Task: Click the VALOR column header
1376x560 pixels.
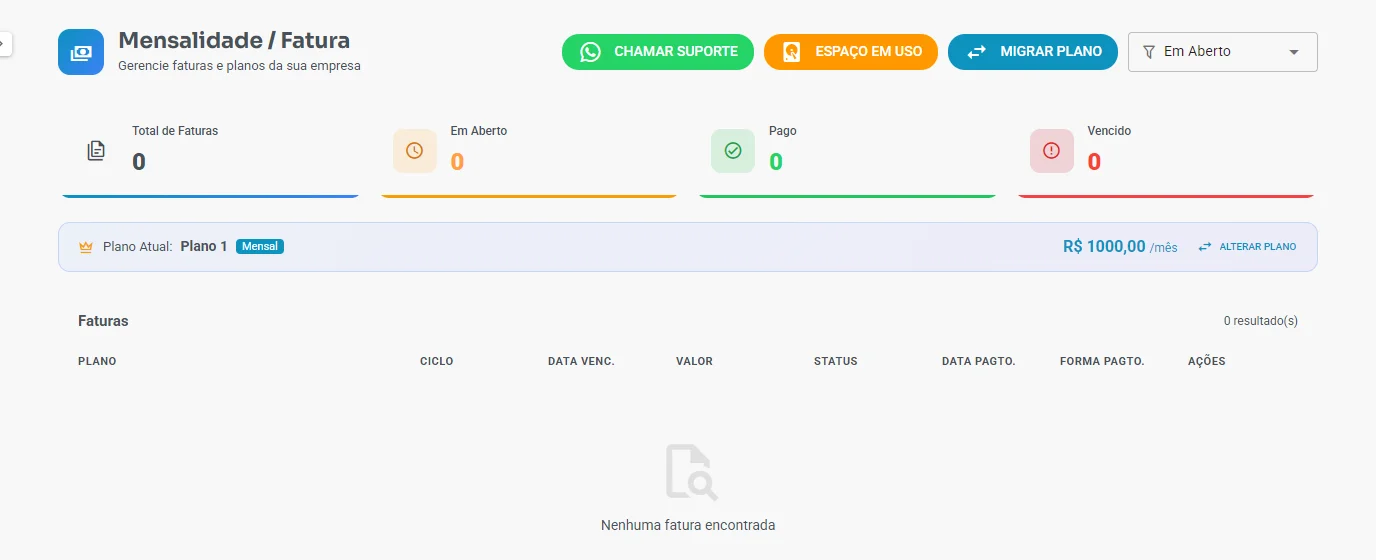Action: coord(694,361)
